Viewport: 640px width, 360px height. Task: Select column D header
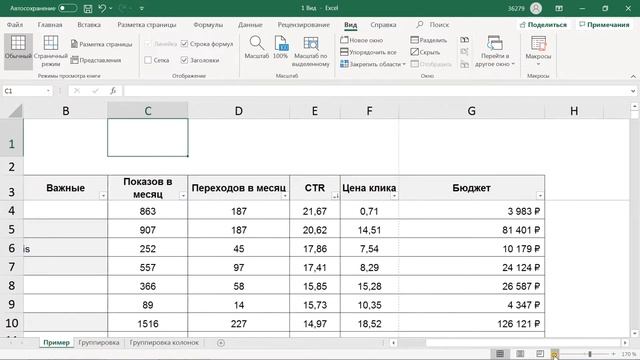coord(239,111)
